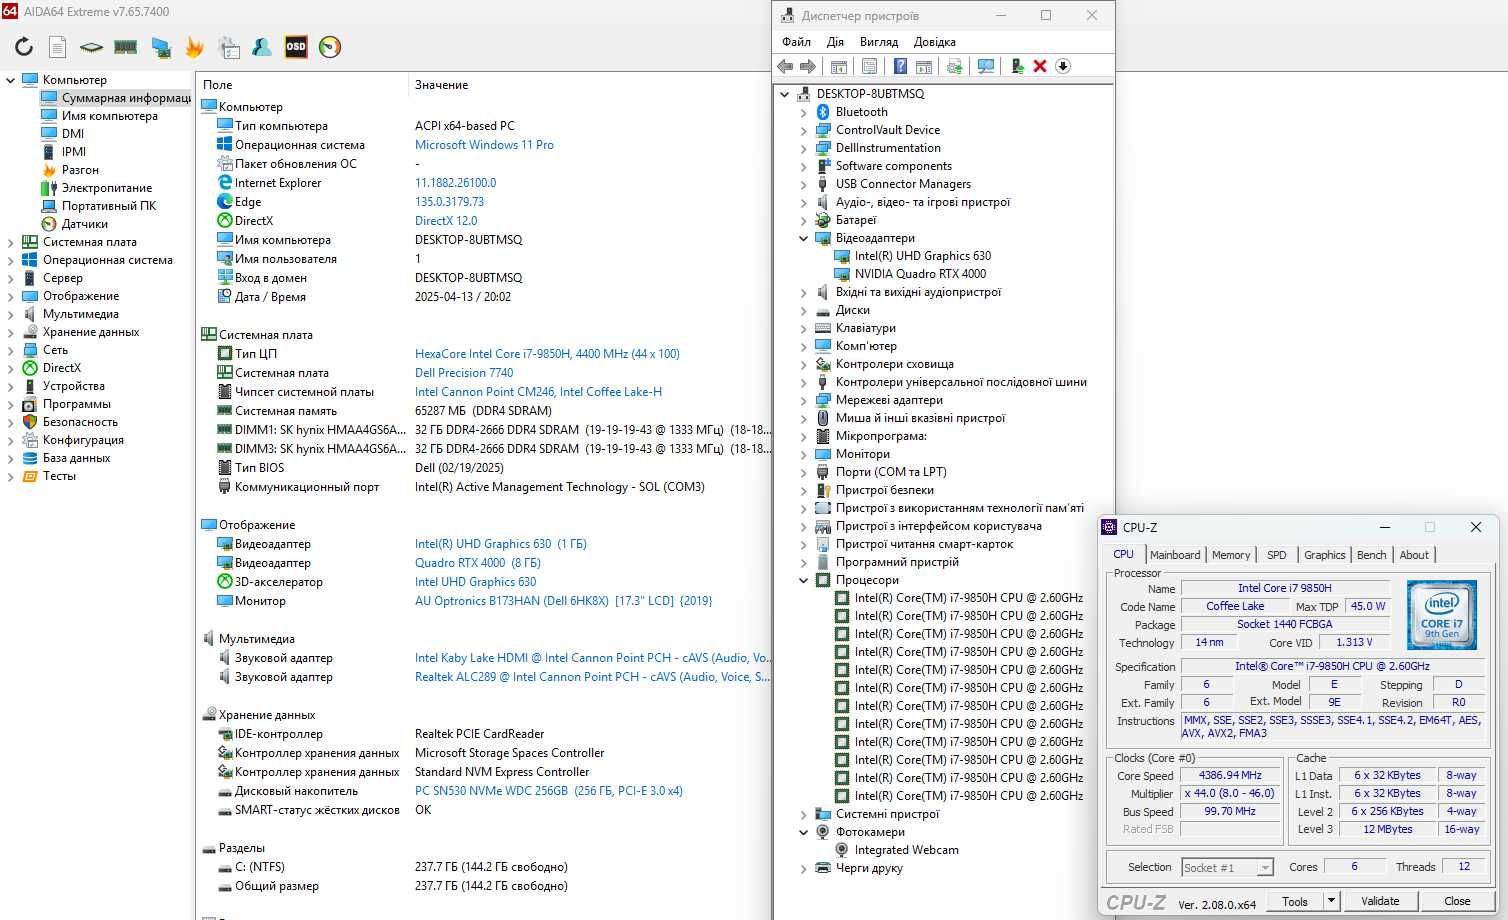Expand Диски category in Device Manager
Image resolution: width=1508 pixels, height=920 pixels.
[x=803, y=310]
